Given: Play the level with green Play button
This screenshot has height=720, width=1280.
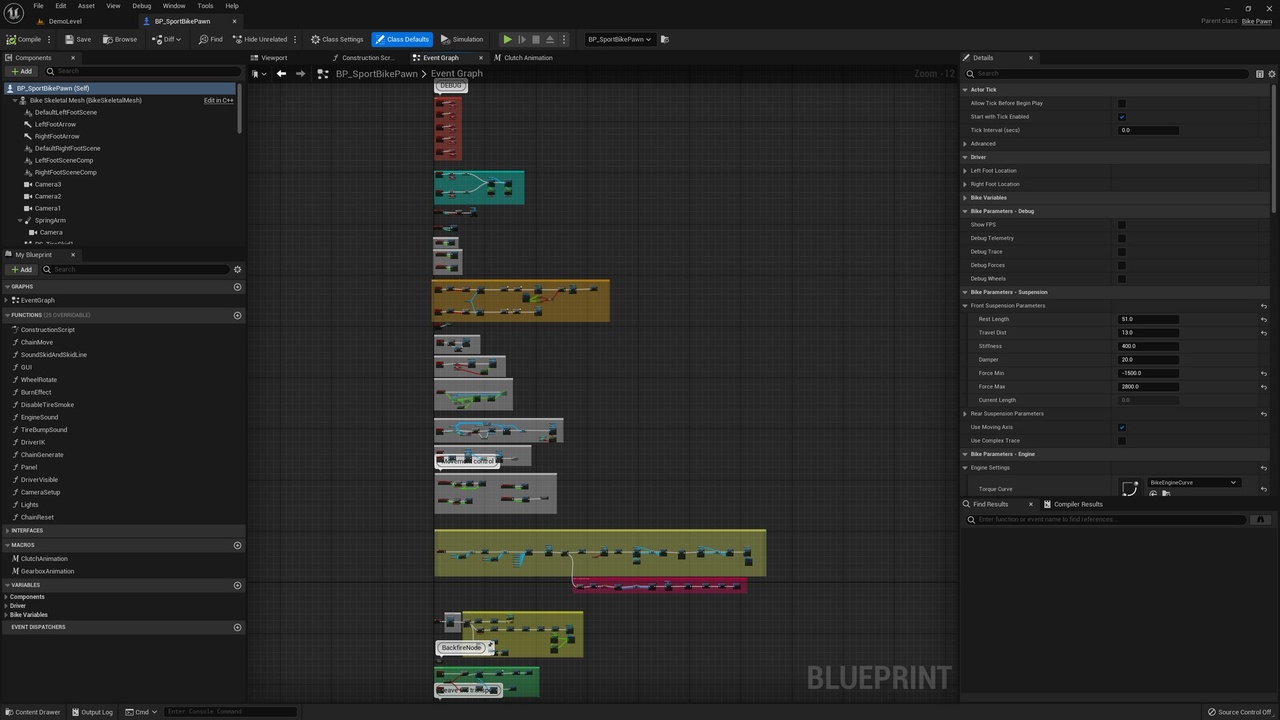Looking at the screenshot, I should pos(507,39).
